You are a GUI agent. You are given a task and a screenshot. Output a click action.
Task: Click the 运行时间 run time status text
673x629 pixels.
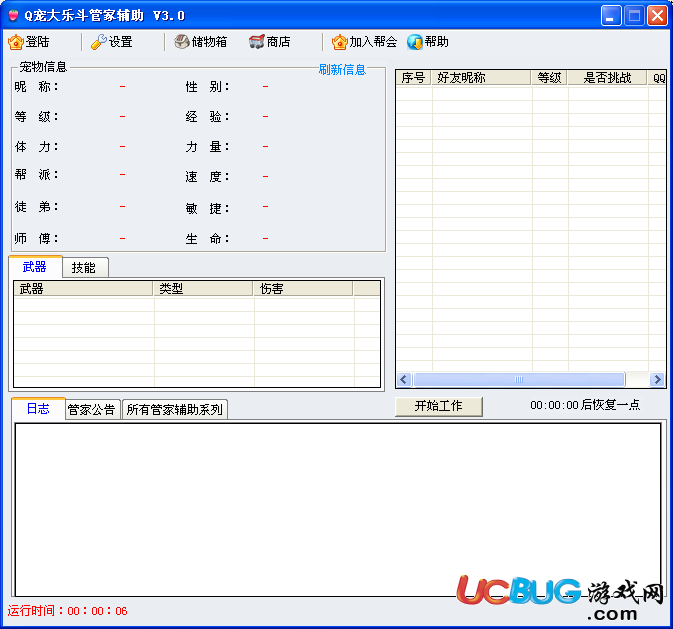point(67,611)
